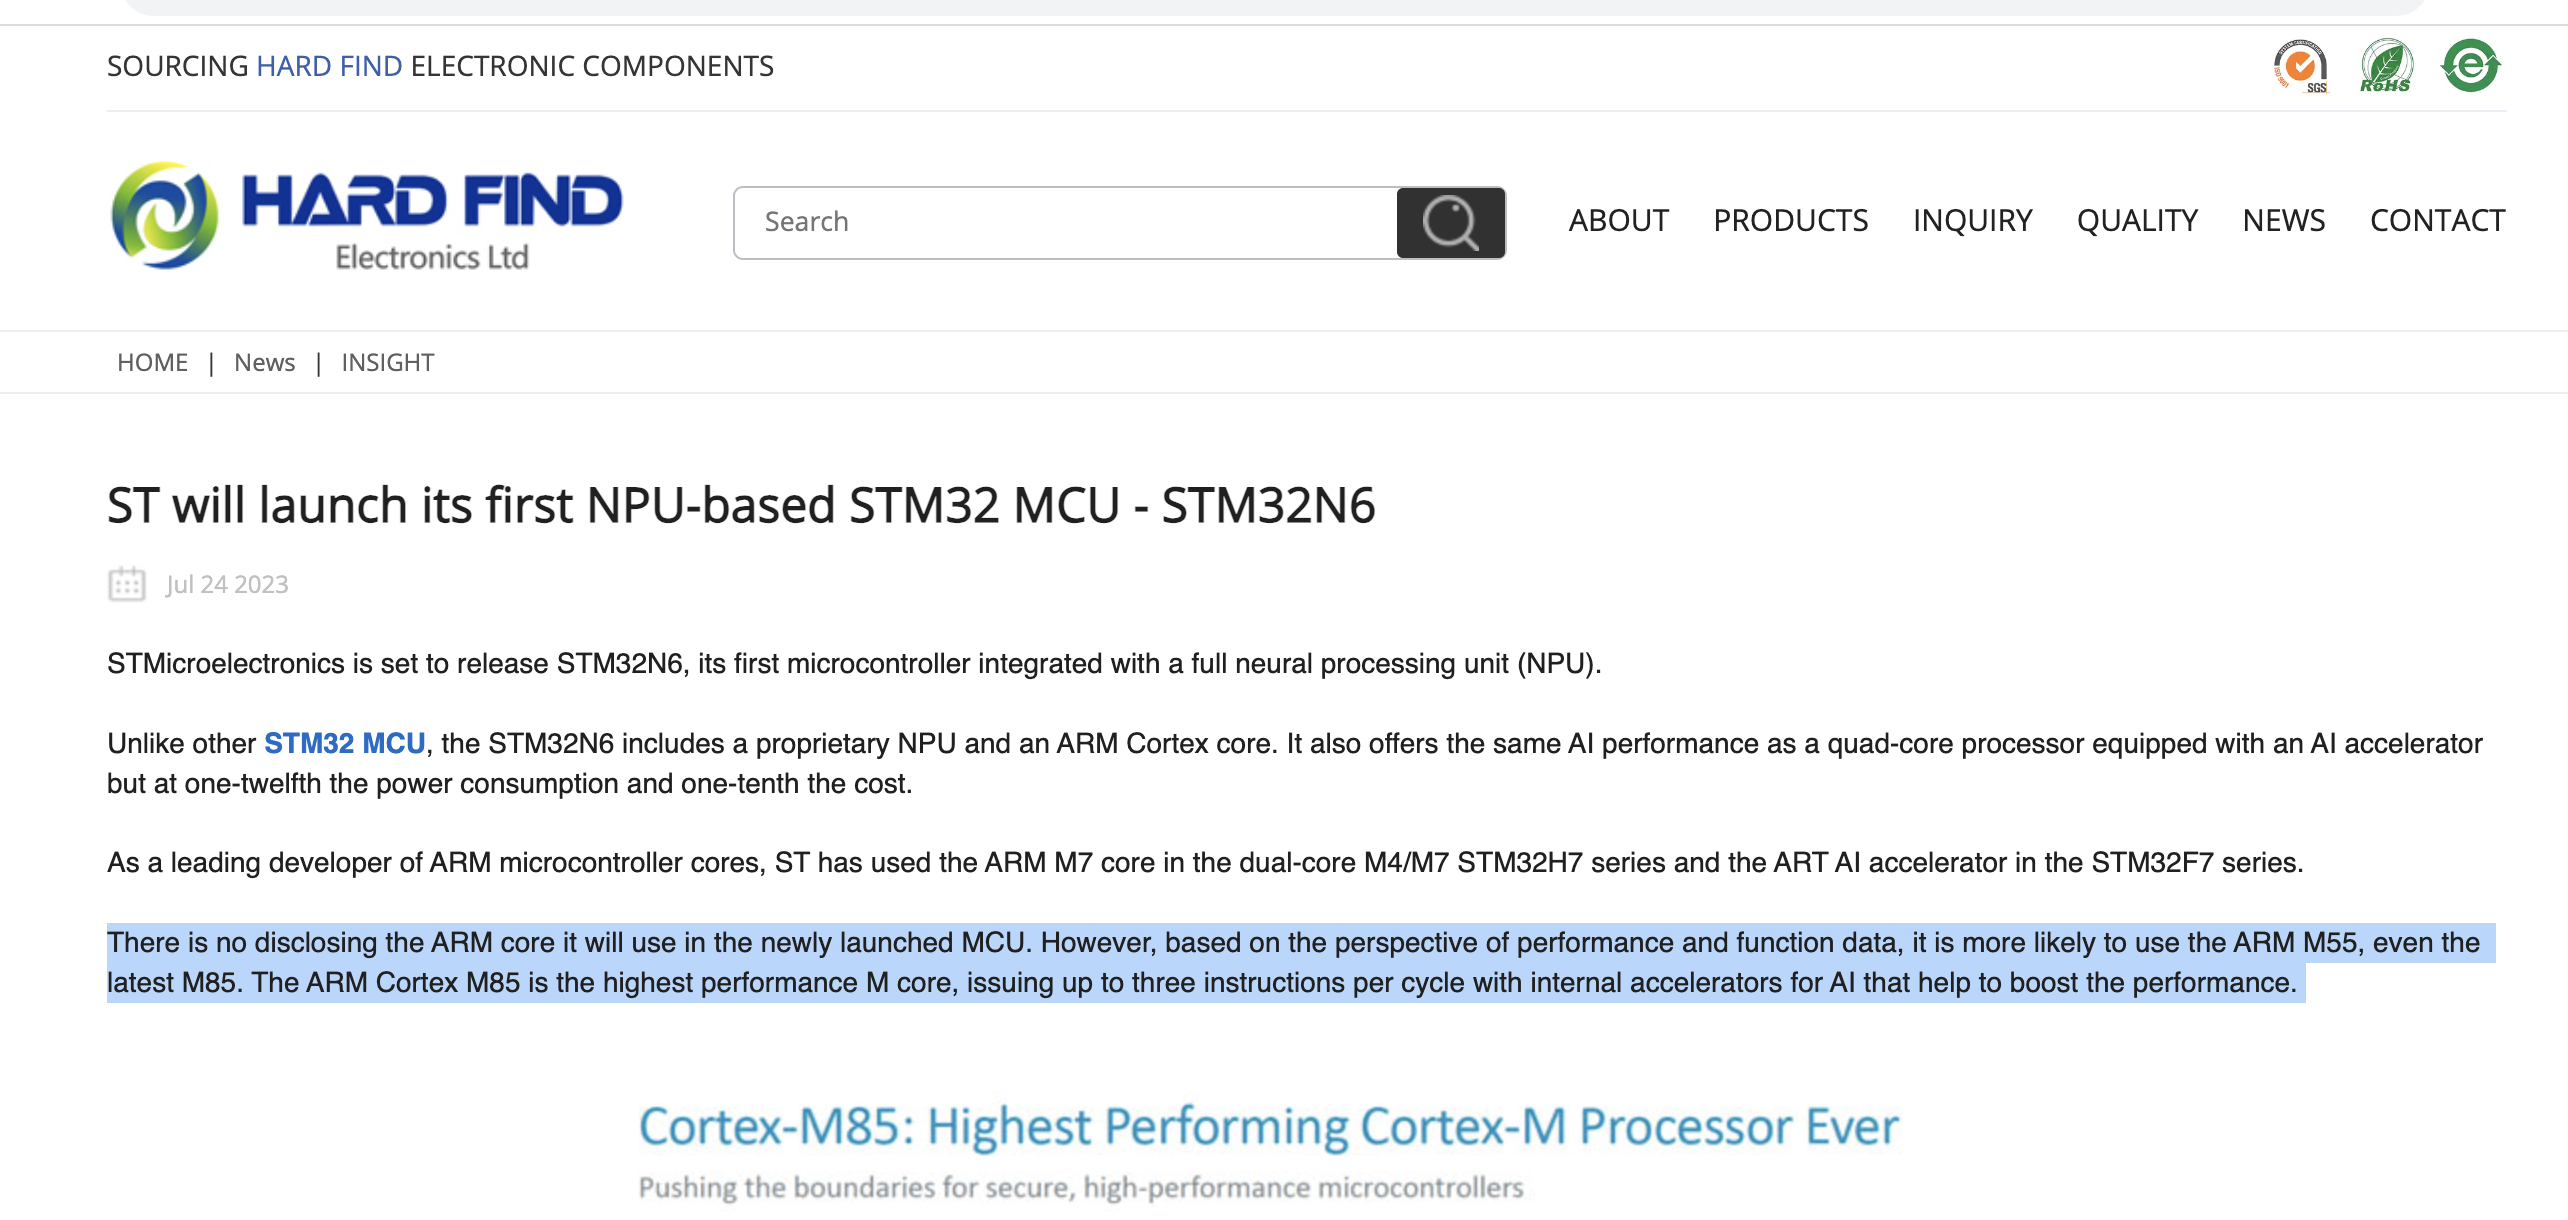Open the QUALITY menu item

coord(2137,220)
